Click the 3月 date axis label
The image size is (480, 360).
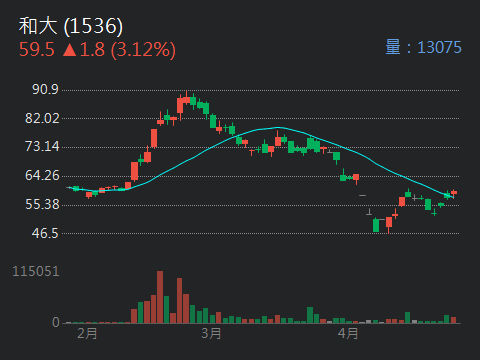click(x=211, y=333)
